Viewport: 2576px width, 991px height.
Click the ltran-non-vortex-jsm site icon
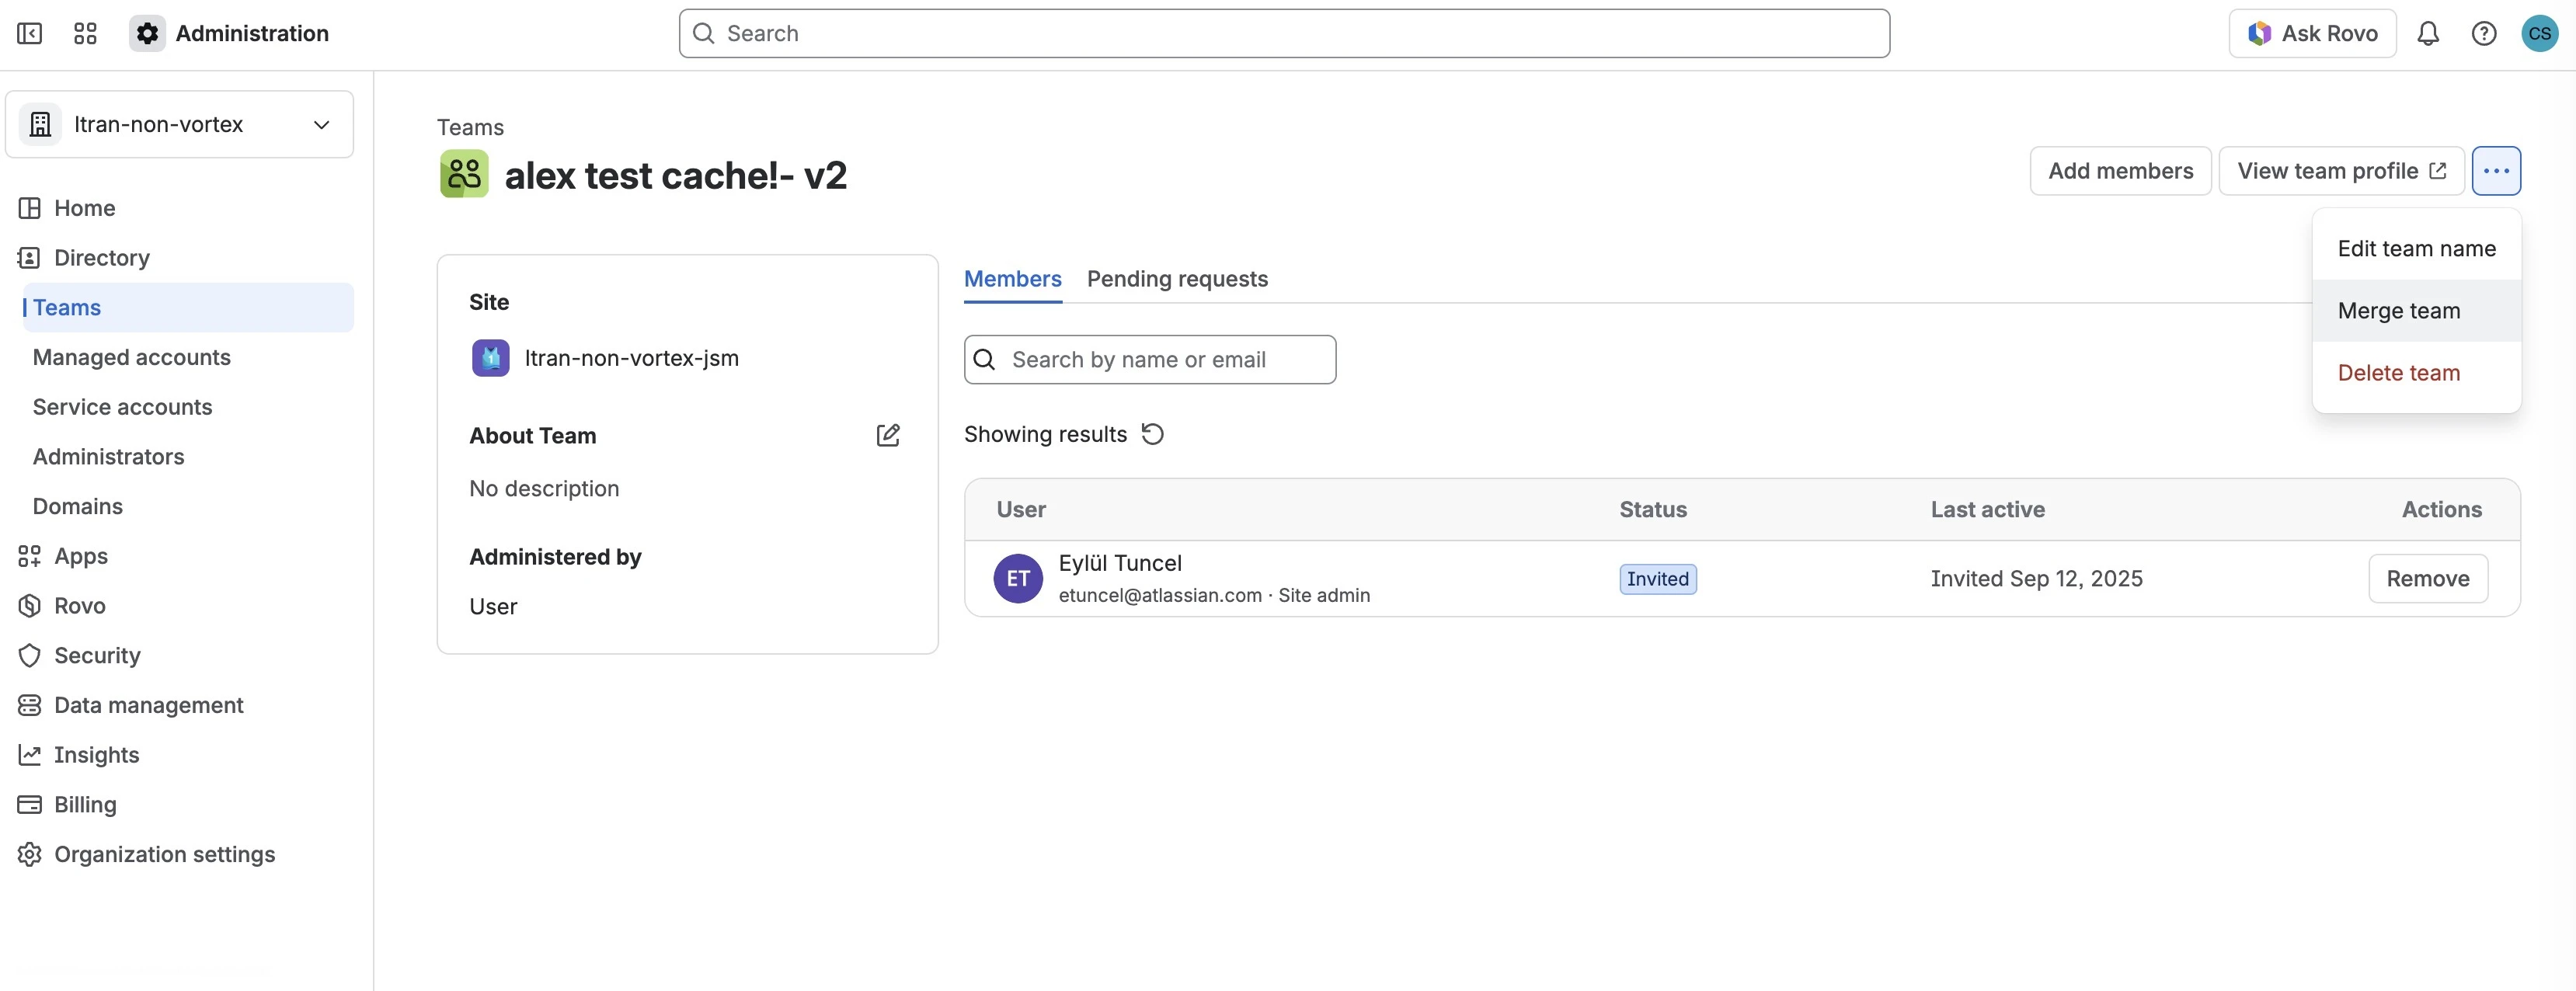pyautogui.click(x=490, y=358)
